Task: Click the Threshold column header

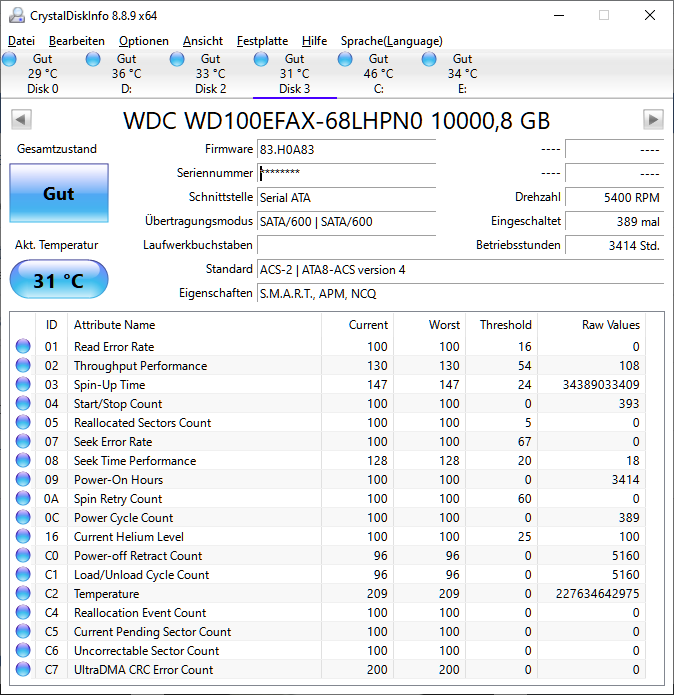Action: (501, 325)
